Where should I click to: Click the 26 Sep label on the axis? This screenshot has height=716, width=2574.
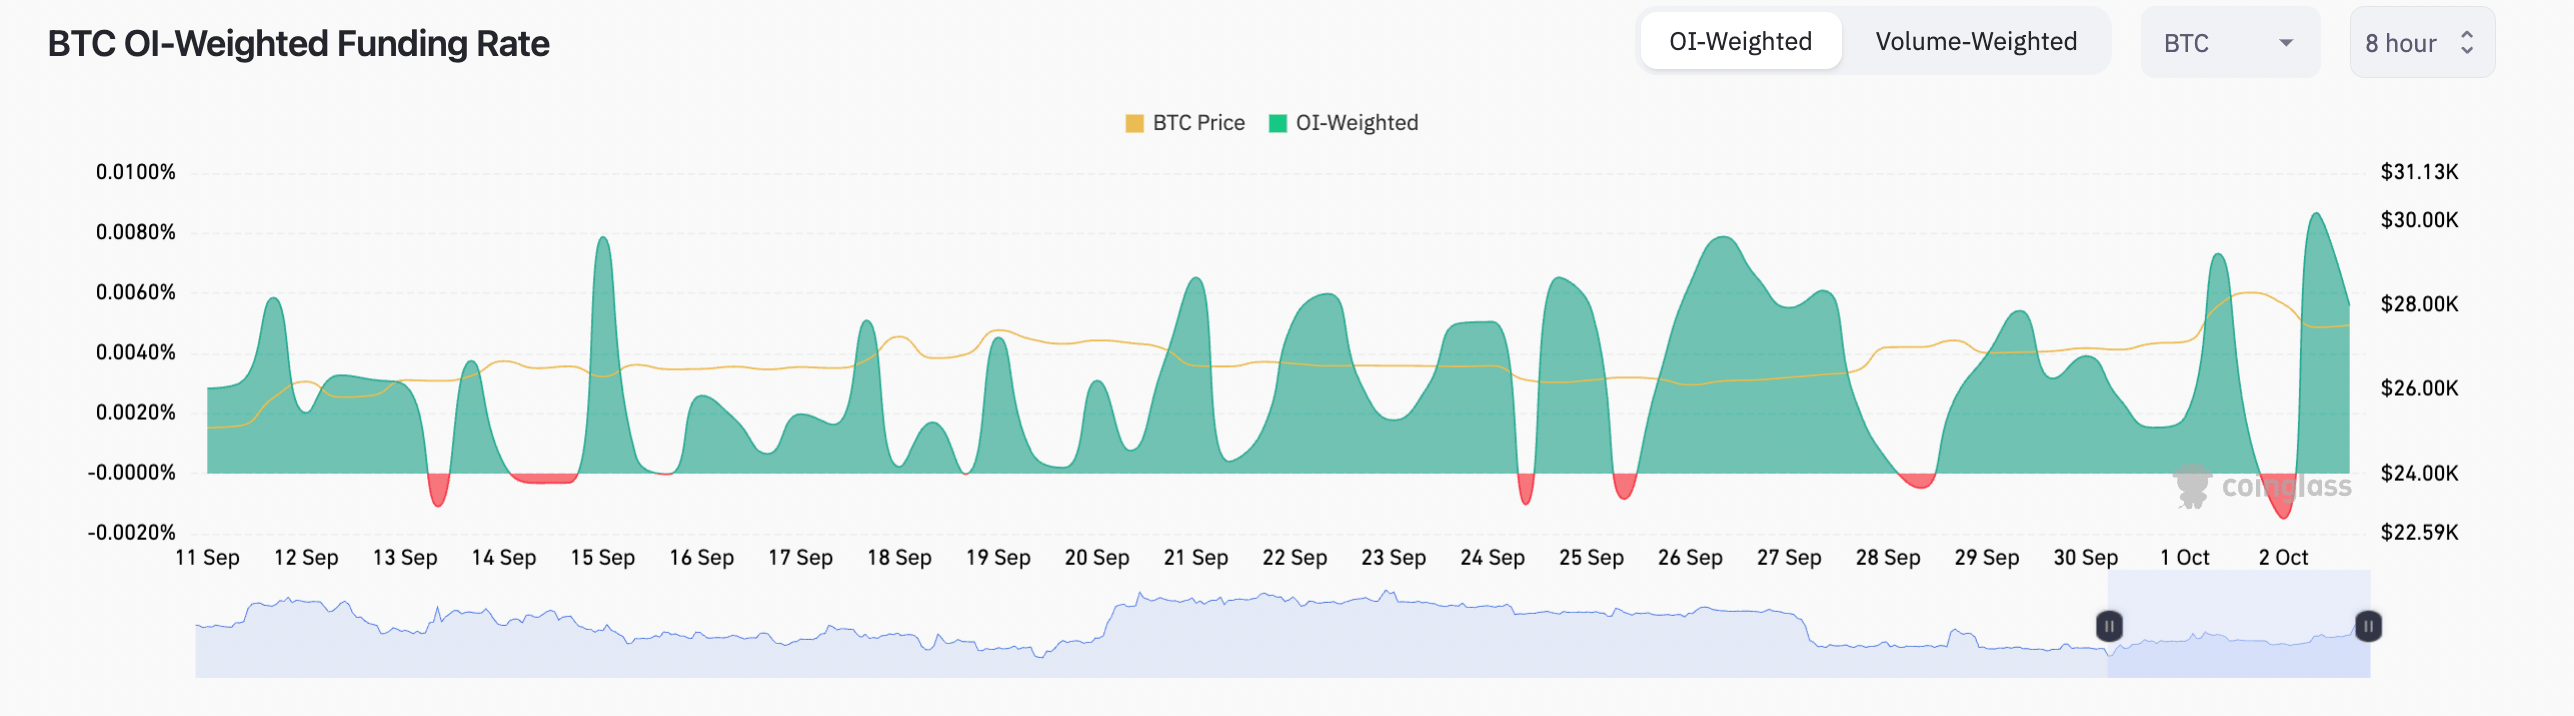tap(1690, 558)
